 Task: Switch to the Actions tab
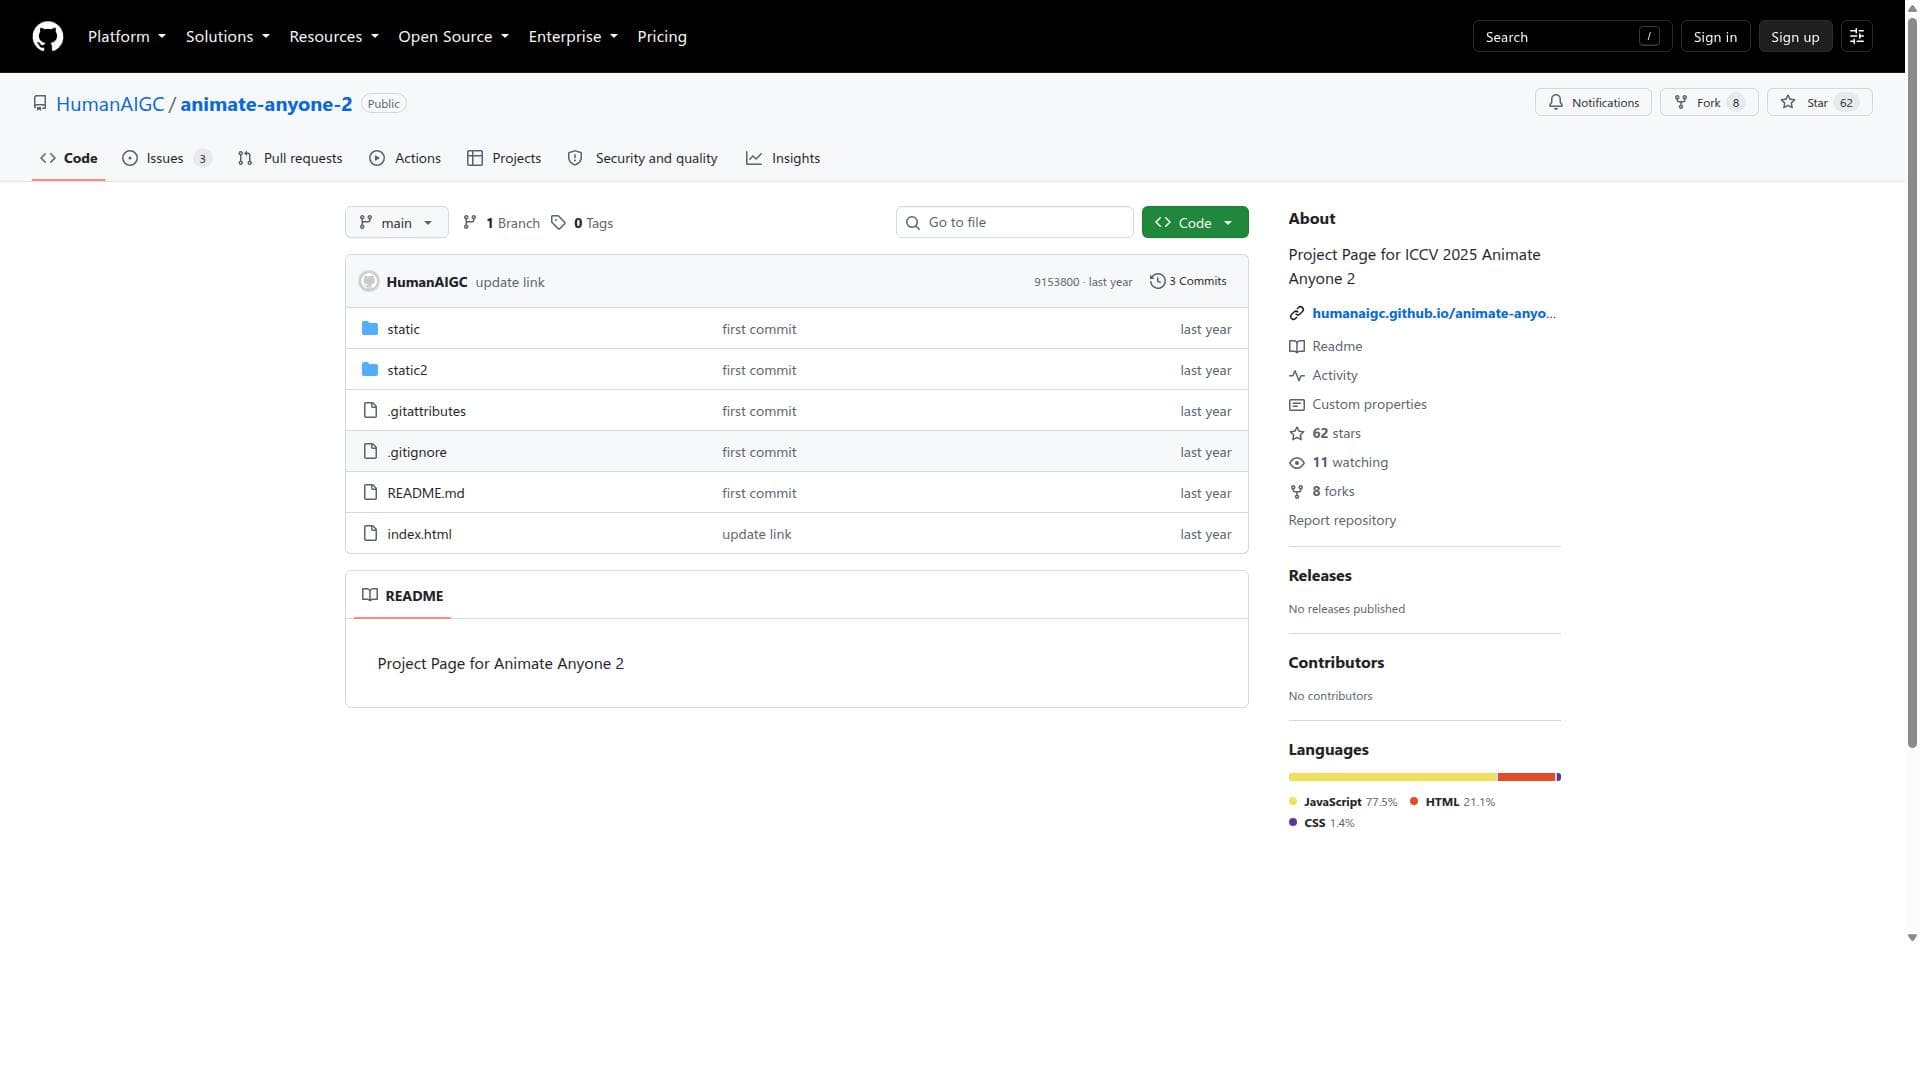pyautogui.click(x=405, y=159)
